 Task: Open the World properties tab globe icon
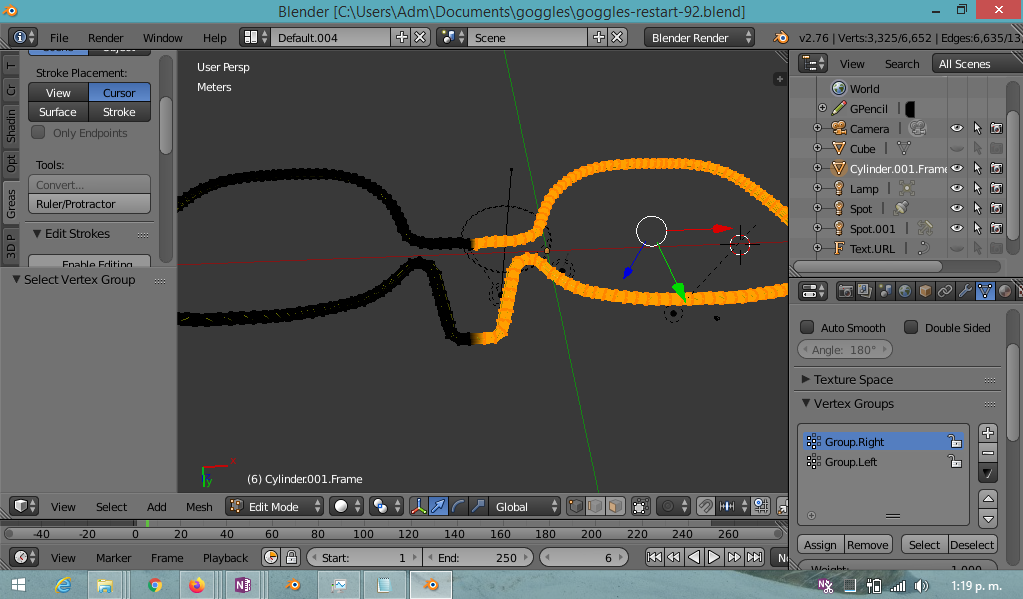point(905,291)
